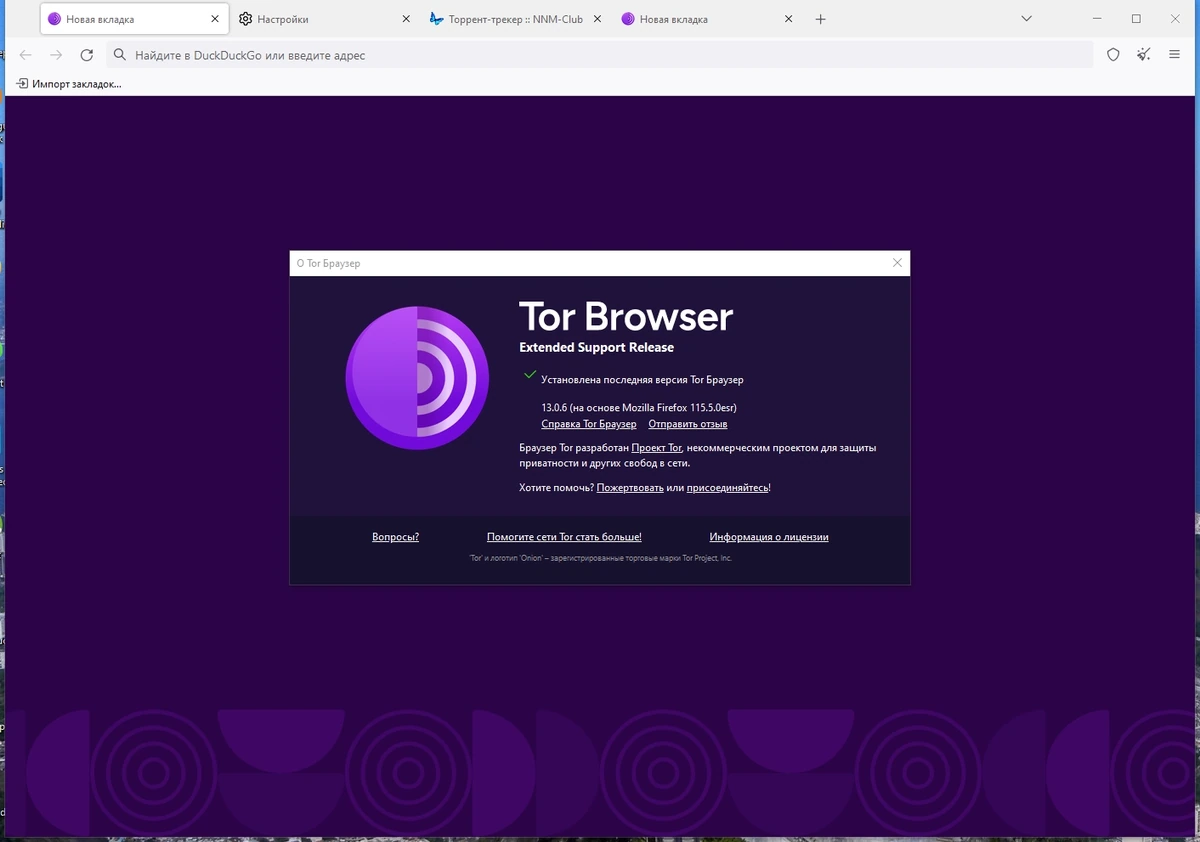The image size is (1200, 842).
Task: Select the first Новая вкладка tab
Action: (x=134, y=19)
